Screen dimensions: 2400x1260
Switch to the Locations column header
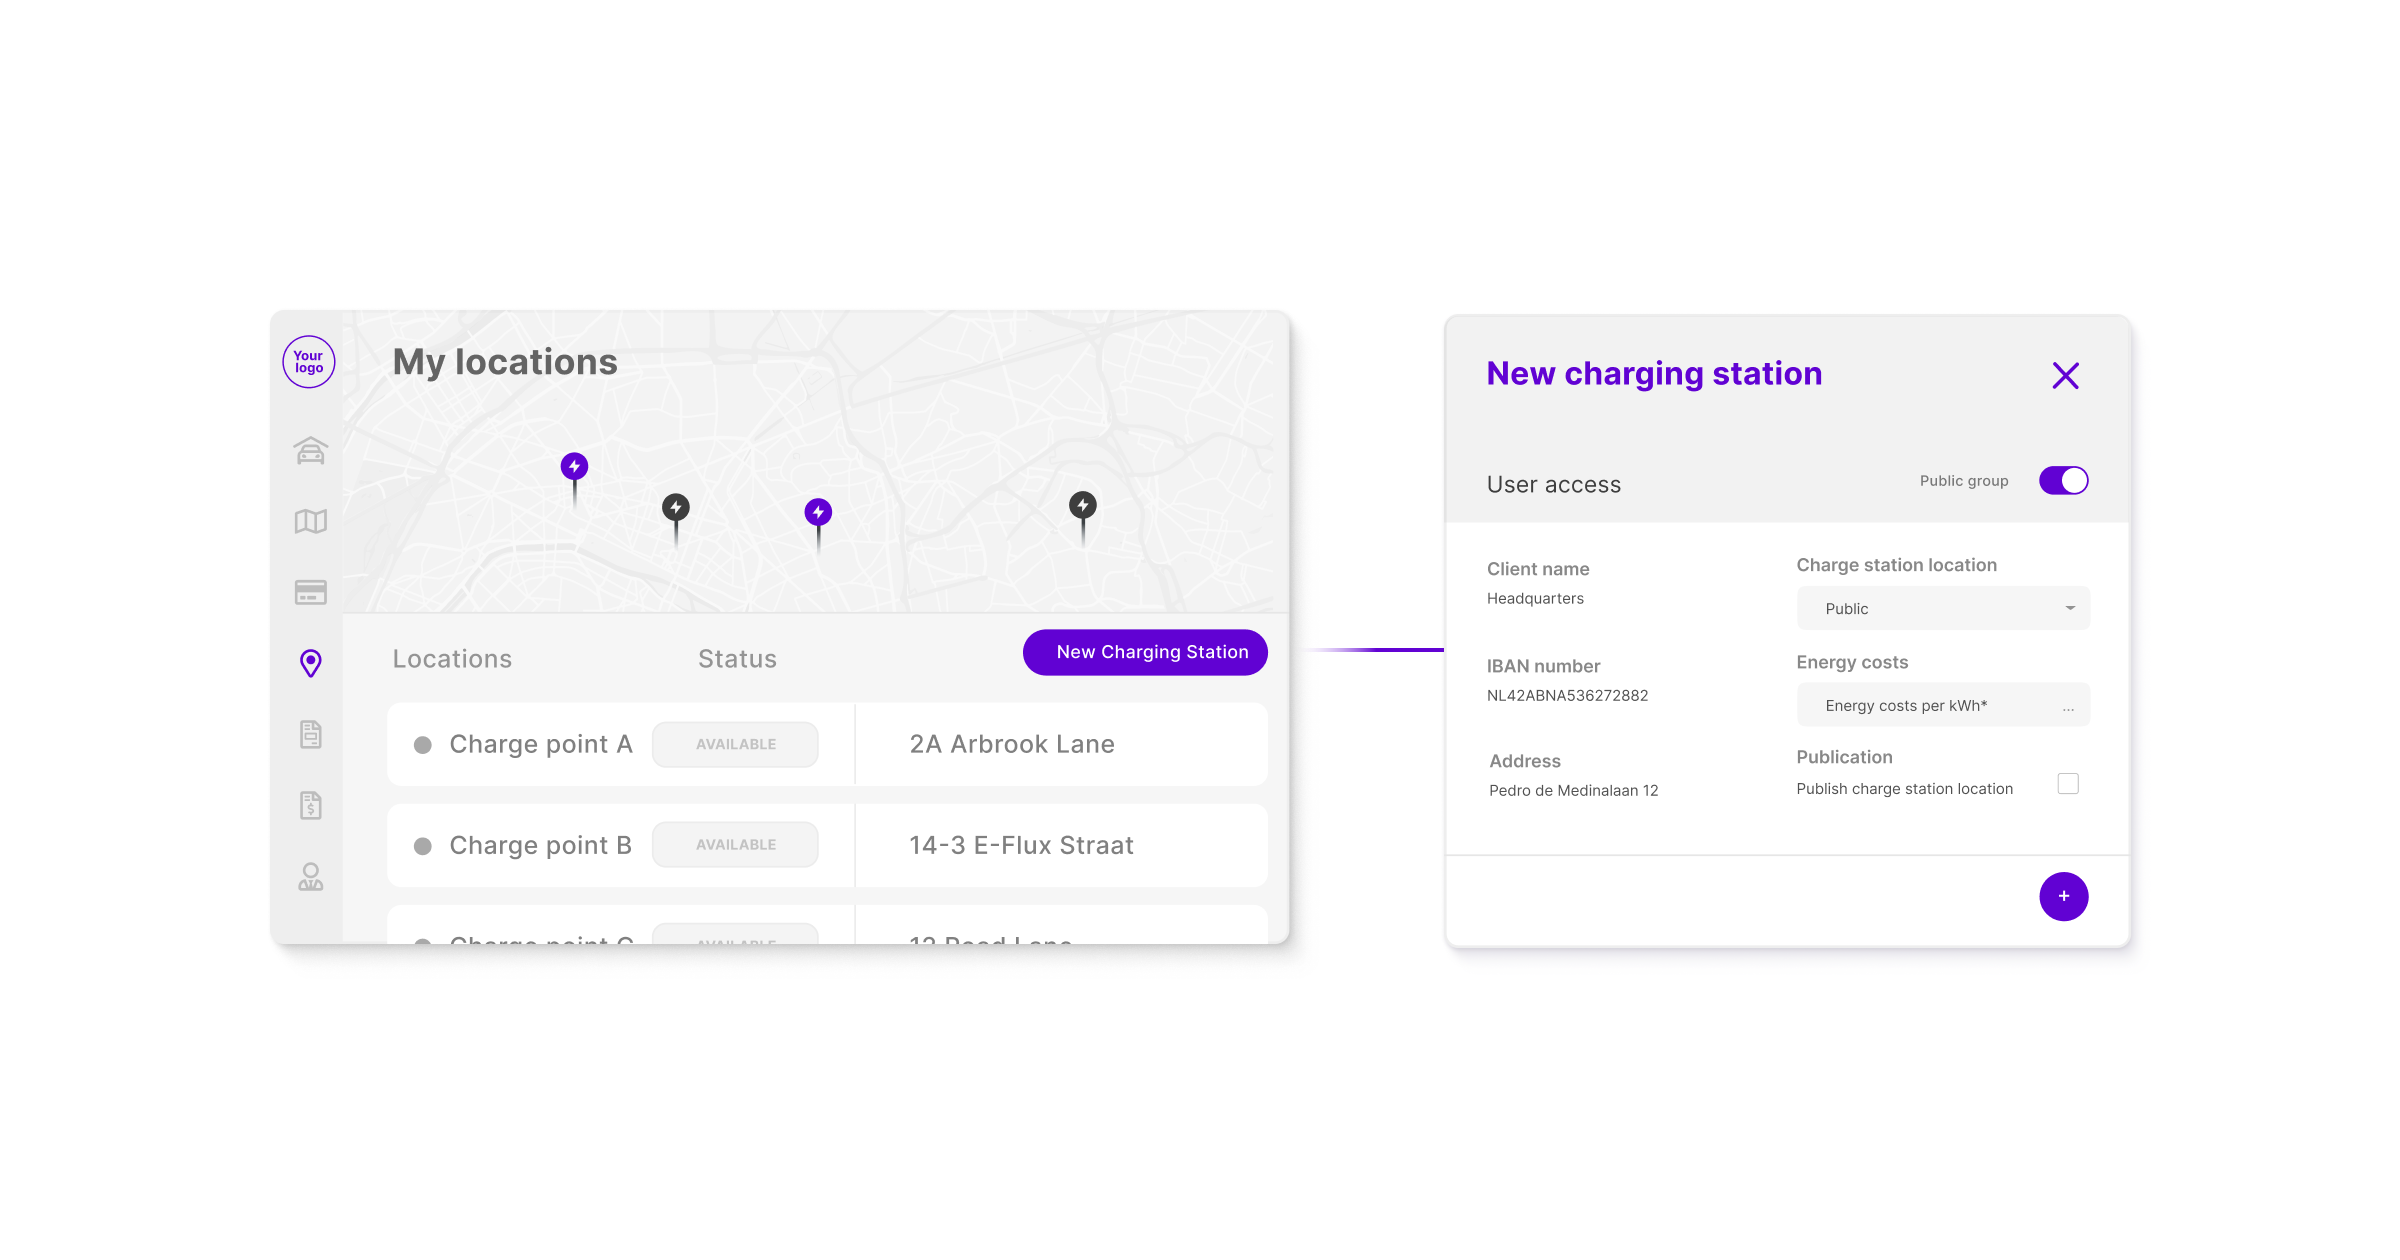452,658
